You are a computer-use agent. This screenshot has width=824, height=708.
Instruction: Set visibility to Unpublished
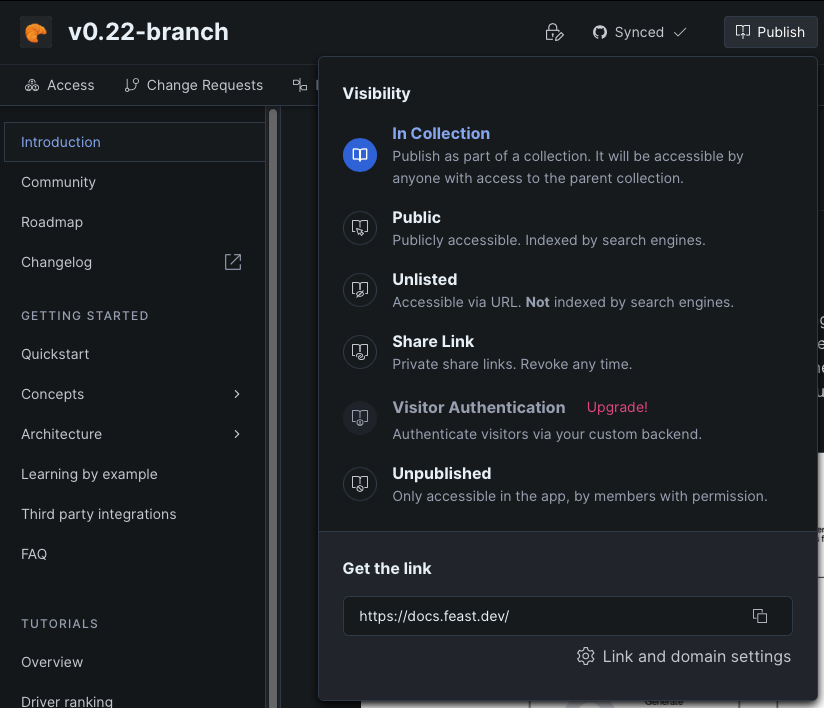(441, 474)
